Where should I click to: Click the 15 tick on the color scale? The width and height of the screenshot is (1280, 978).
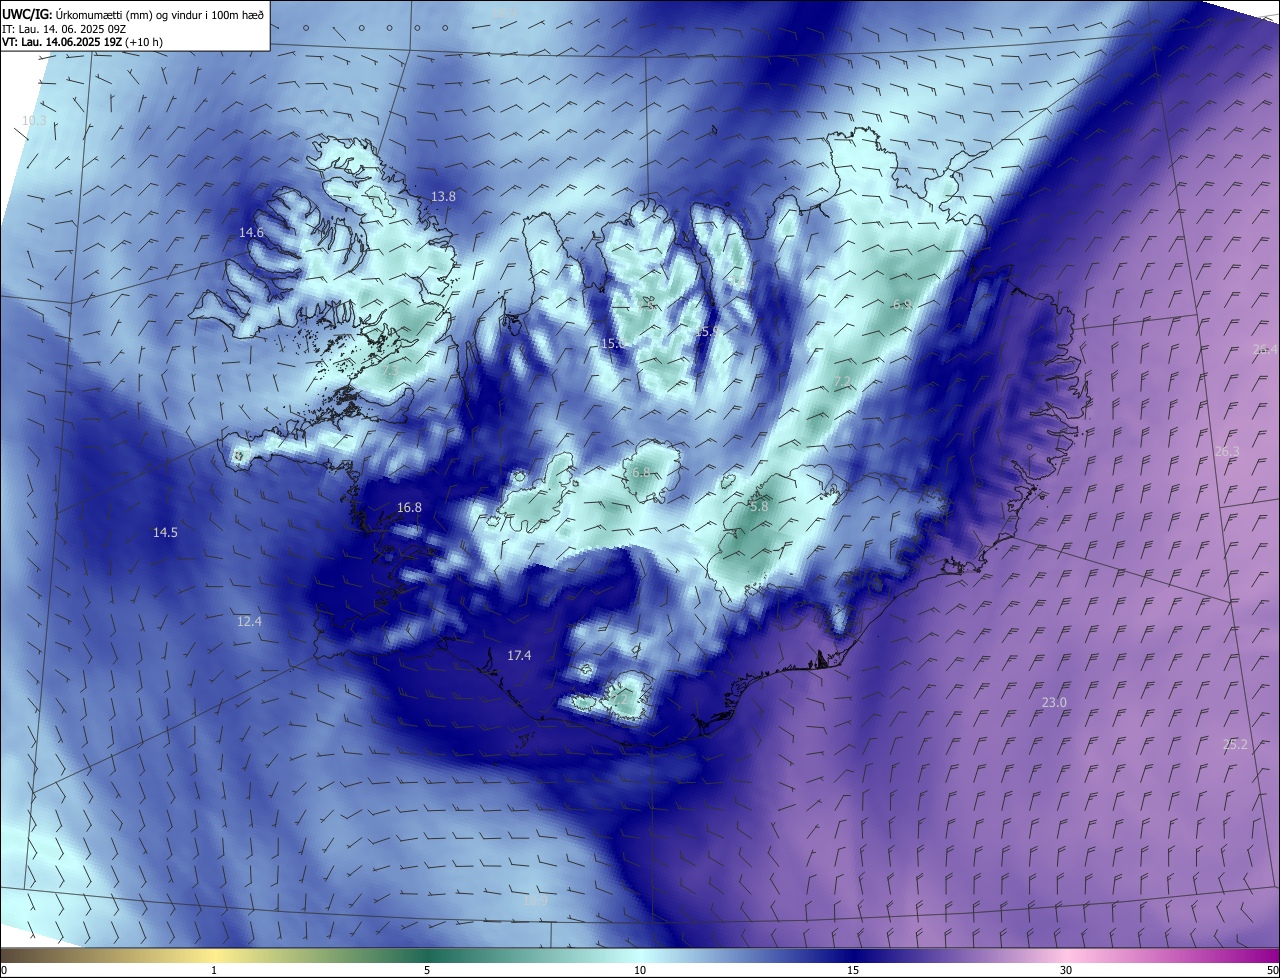pos(853,970)
